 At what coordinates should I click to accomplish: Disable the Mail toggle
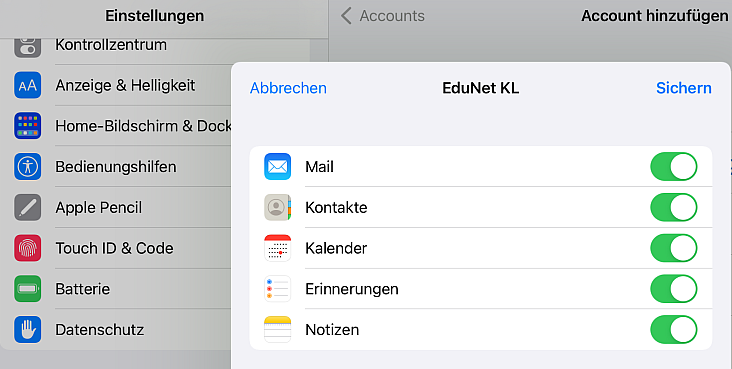pyautogui.click(x=674, y=166)
